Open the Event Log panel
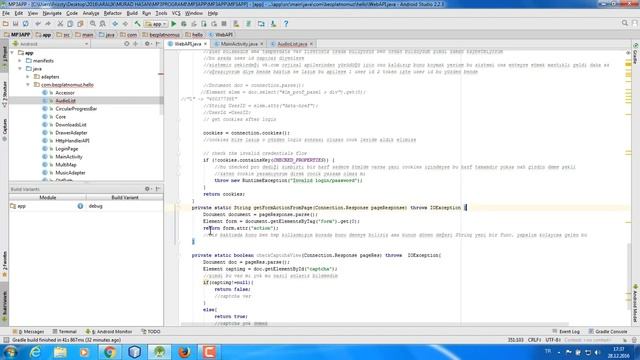Image resolution: width=640 pixels, height=360 pixels. click(x=566, y=331)
